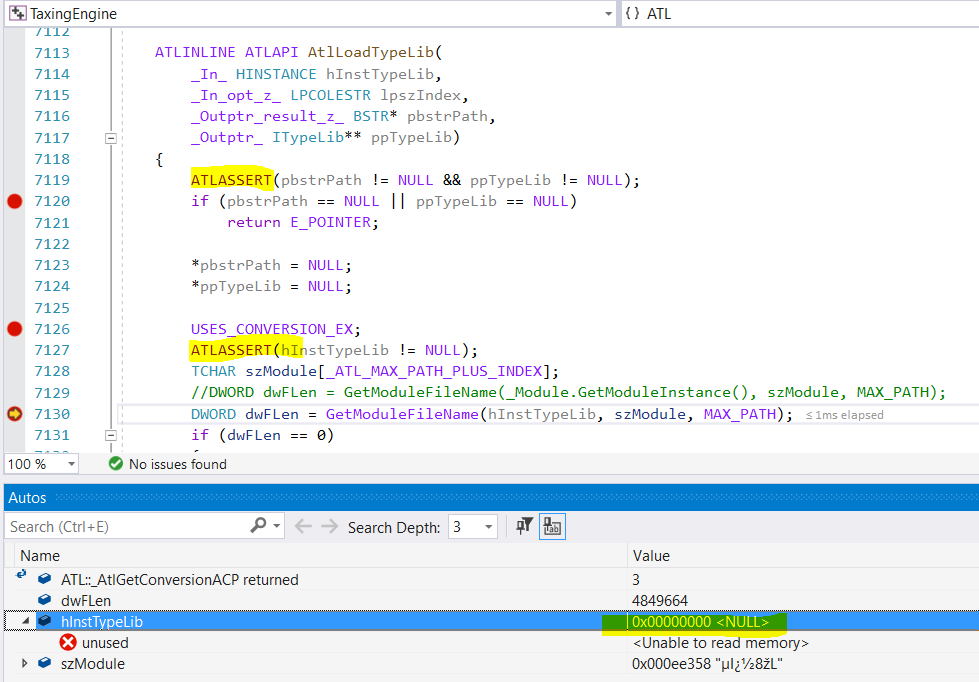Click _ATL_MAX_PATH_PLUS_INDEX on line 7128
This screenshot has height=682, width=979.
click(x=435, y=372)
